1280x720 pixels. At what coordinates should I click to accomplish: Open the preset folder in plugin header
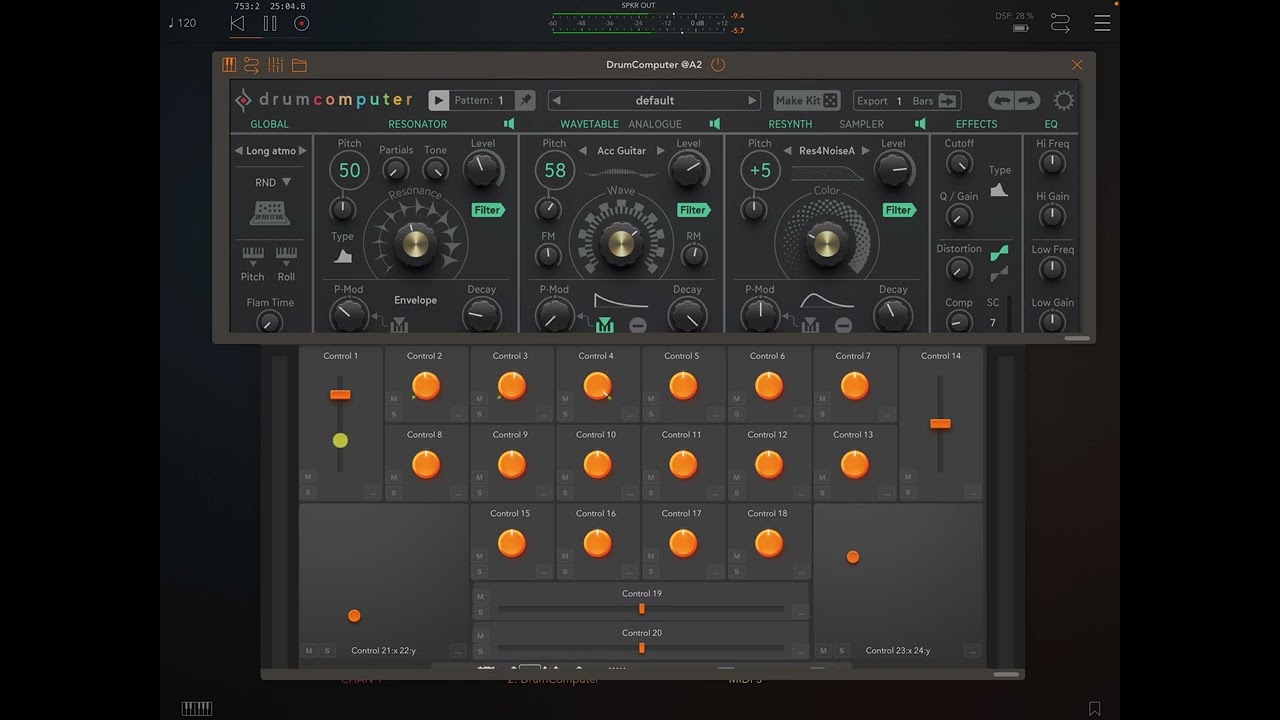[x=299, y=65]
